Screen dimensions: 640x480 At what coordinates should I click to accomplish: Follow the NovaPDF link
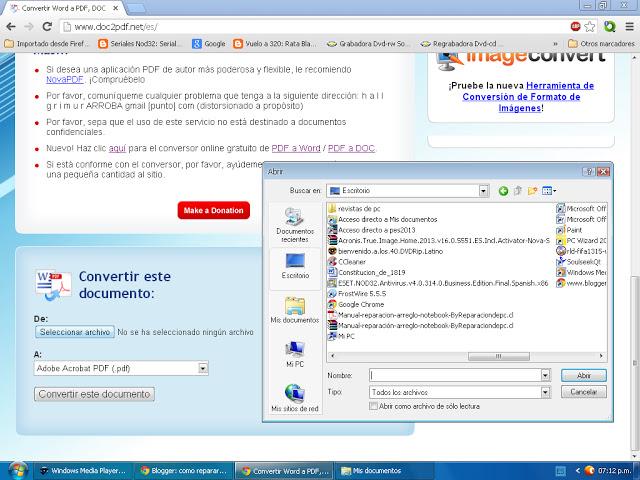tap(64, 79)
